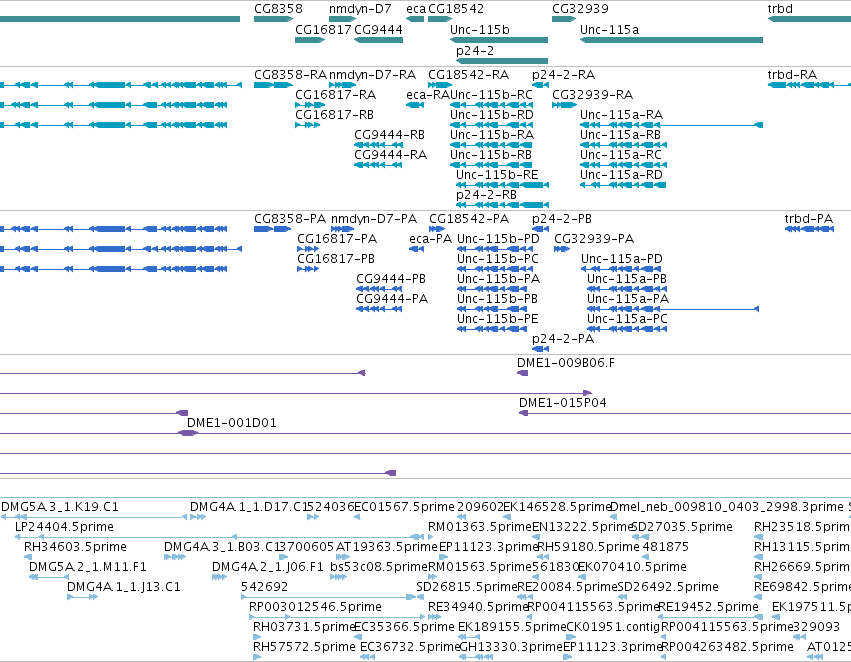The height and width of the screenshot is (662, 851).
Task: Open the CG16817 gene feature
Action: 310,40
